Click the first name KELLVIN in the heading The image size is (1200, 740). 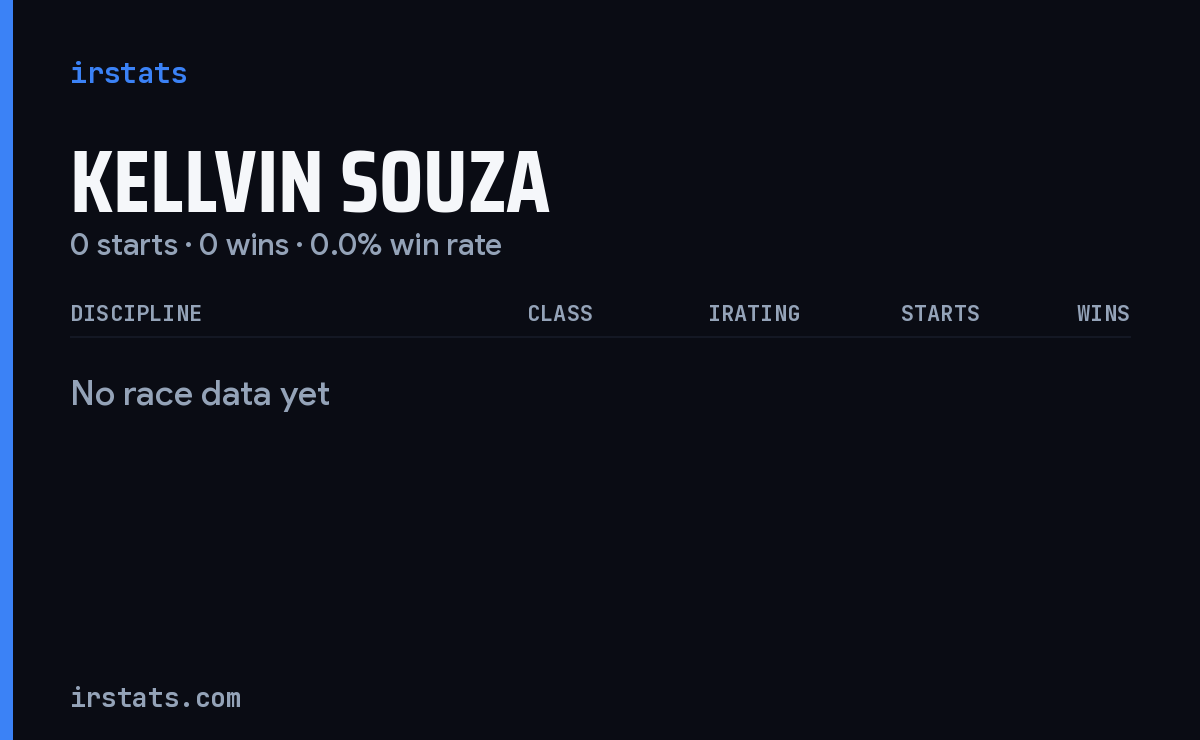[196, 183]
